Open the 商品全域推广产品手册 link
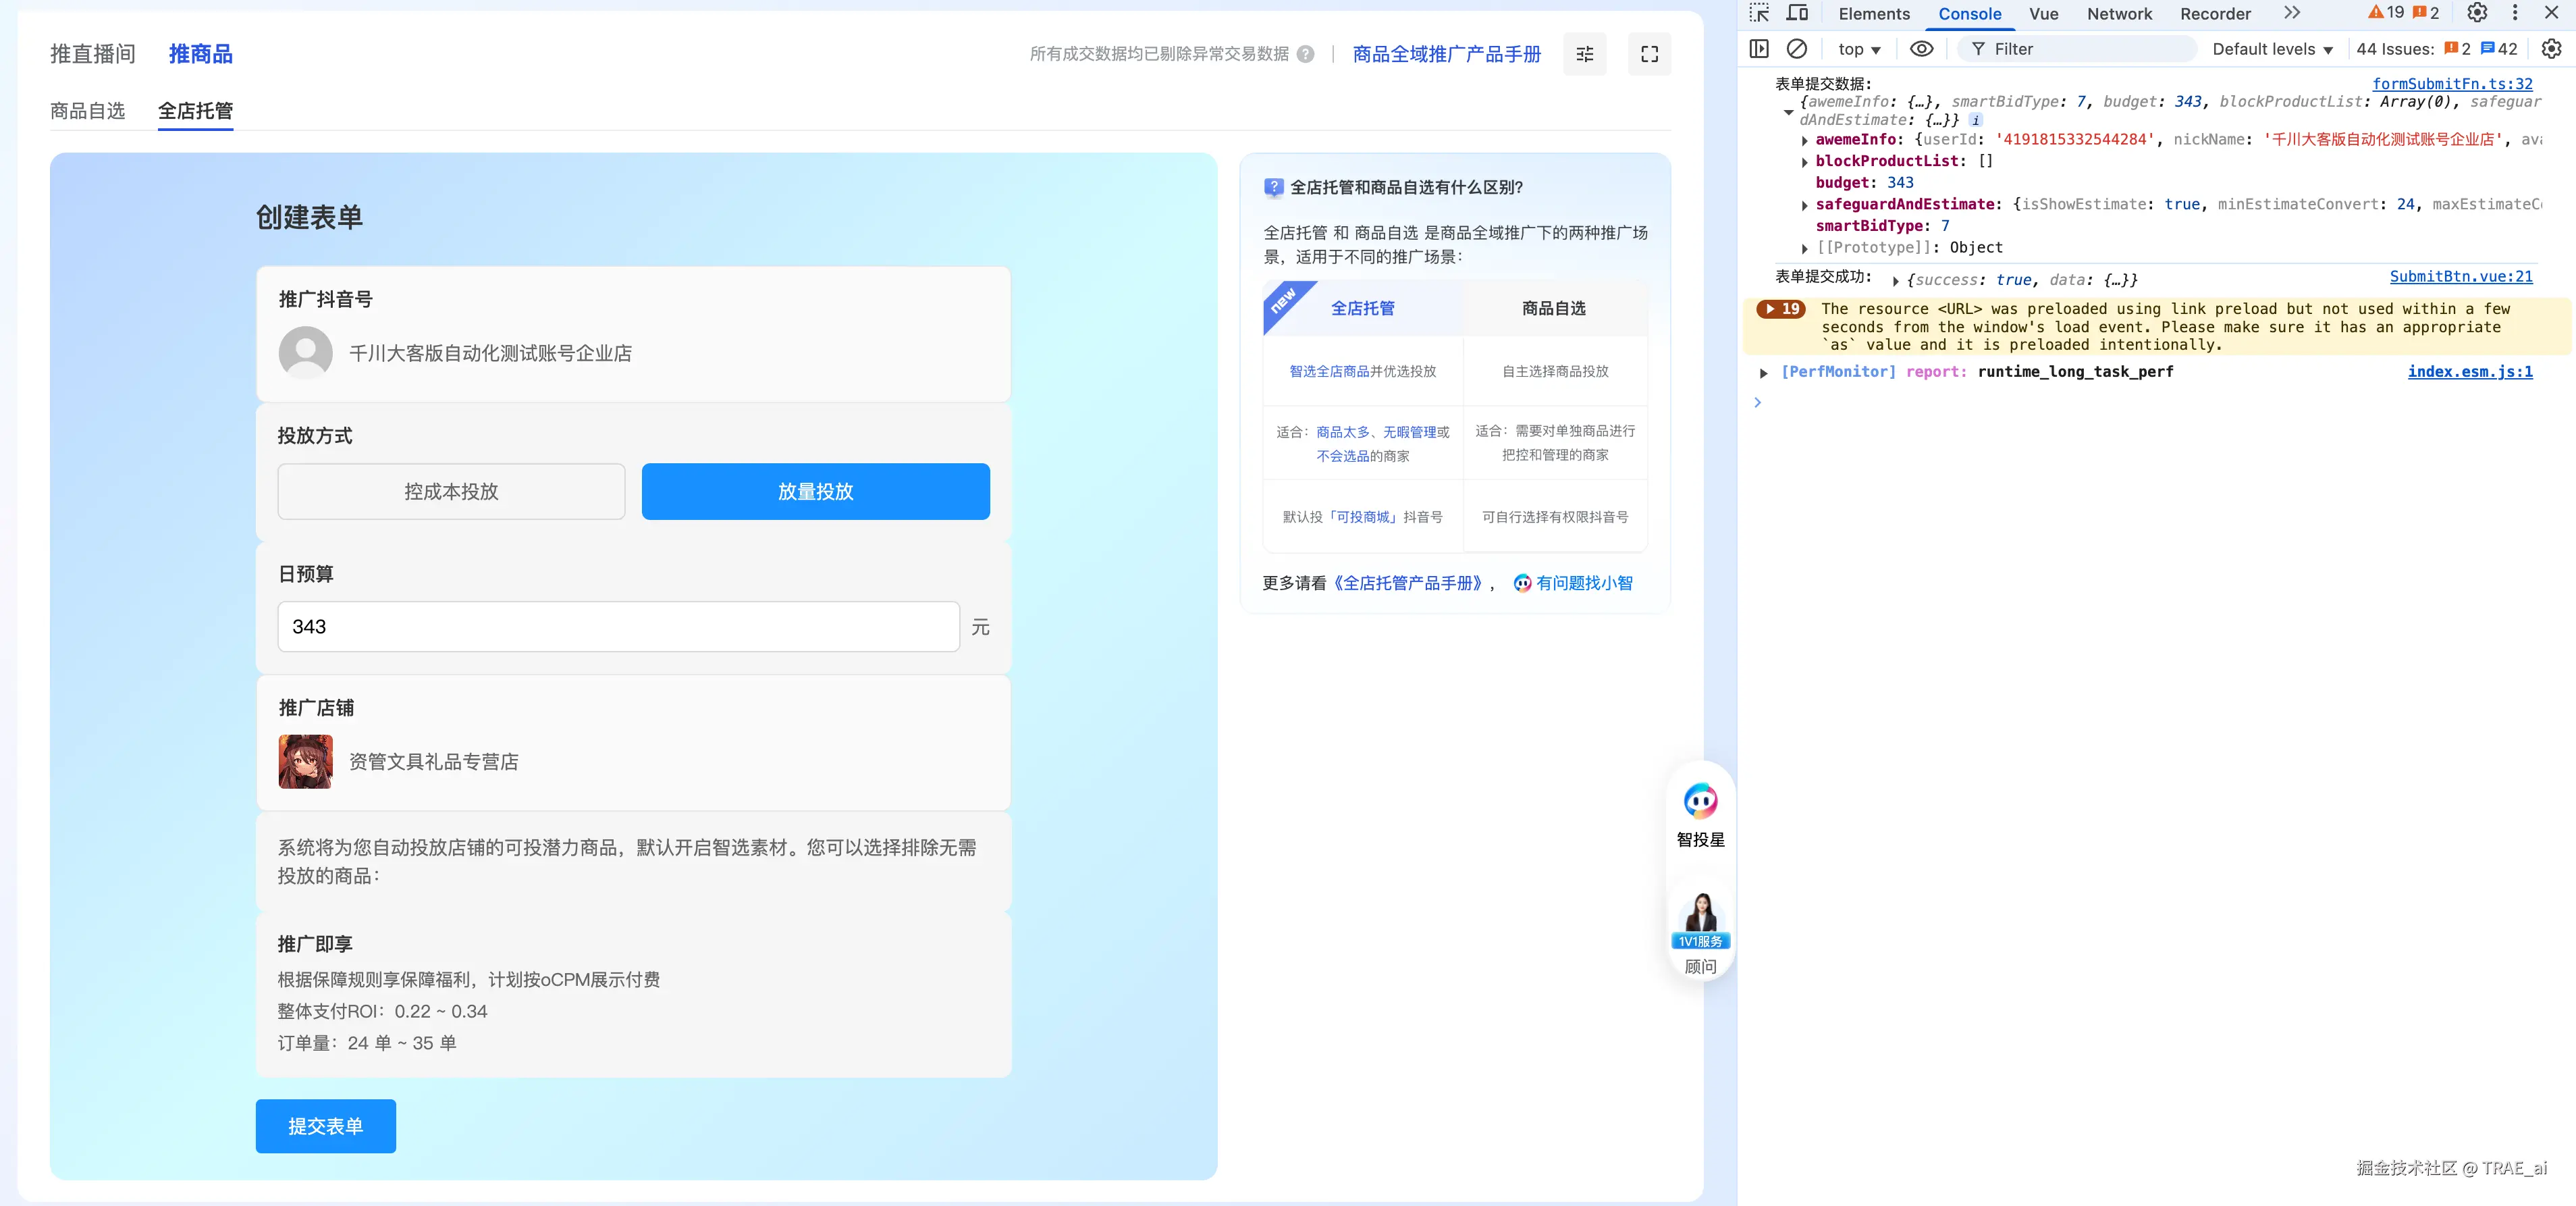This screenshot has width=2576, height=1206. (1446, 54)
